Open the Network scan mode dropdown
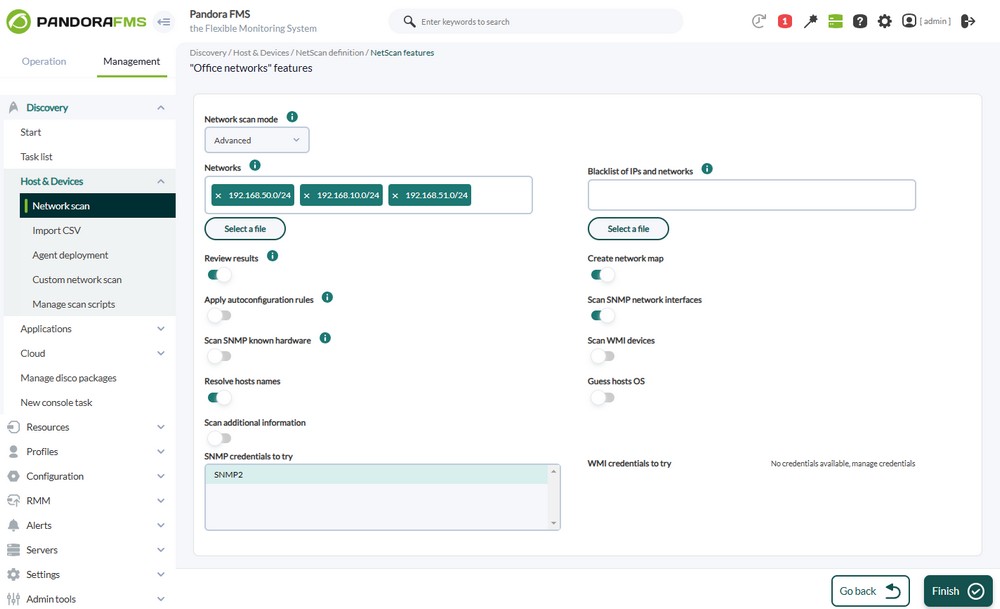The width and height of the screenshot is (1000, 609). 257,140
